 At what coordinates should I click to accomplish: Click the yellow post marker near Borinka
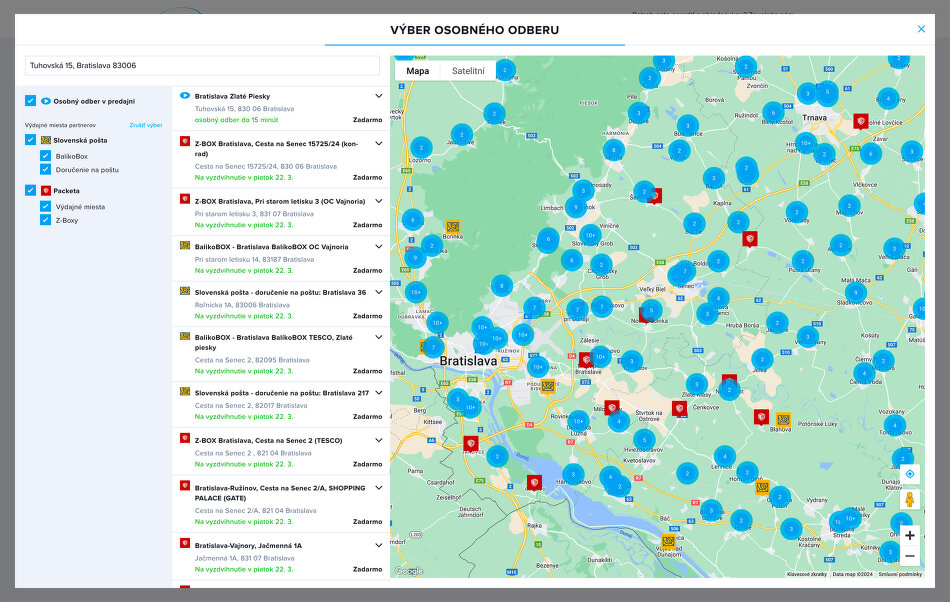pos(452,227)
